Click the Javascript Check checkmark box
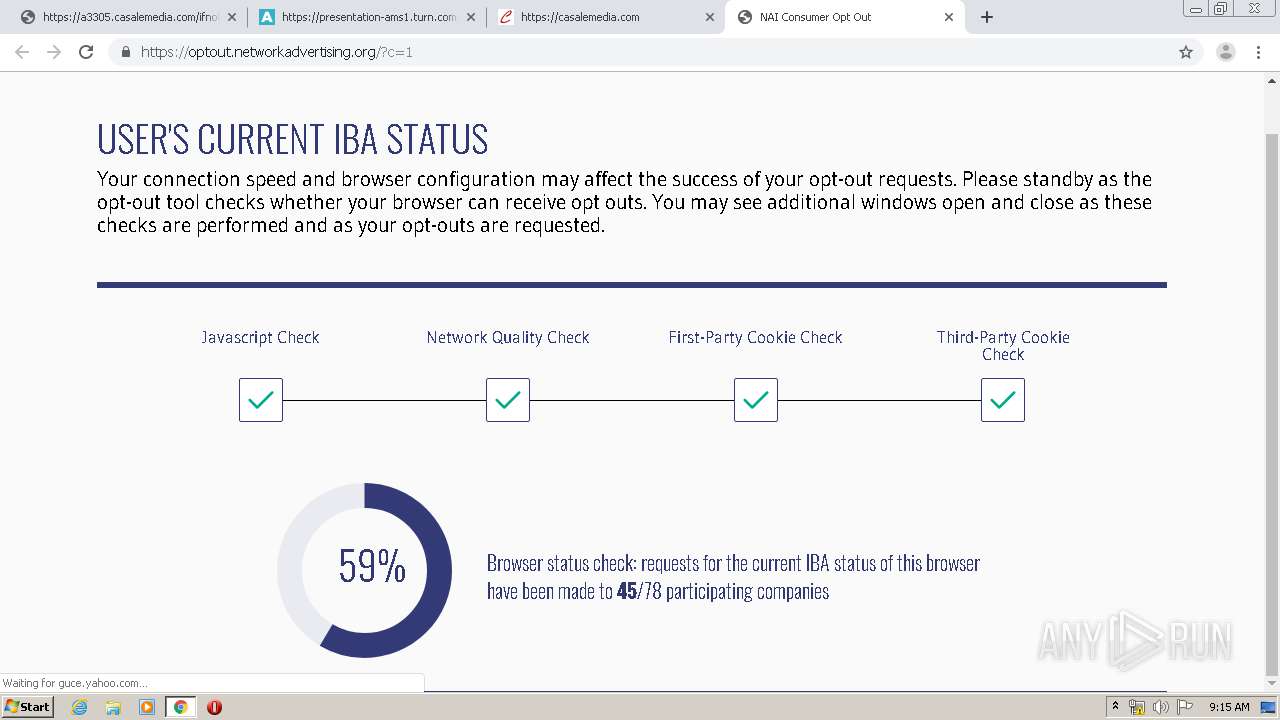The image size is (1280, 720). coord(261,400)
